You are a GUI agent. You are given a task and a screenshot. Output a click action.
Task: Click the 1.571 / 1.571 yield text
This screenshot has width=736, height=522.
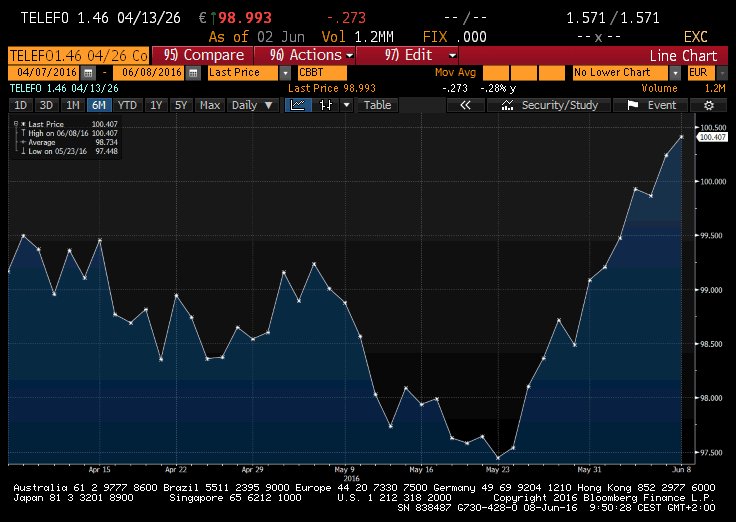coord(613,18)
